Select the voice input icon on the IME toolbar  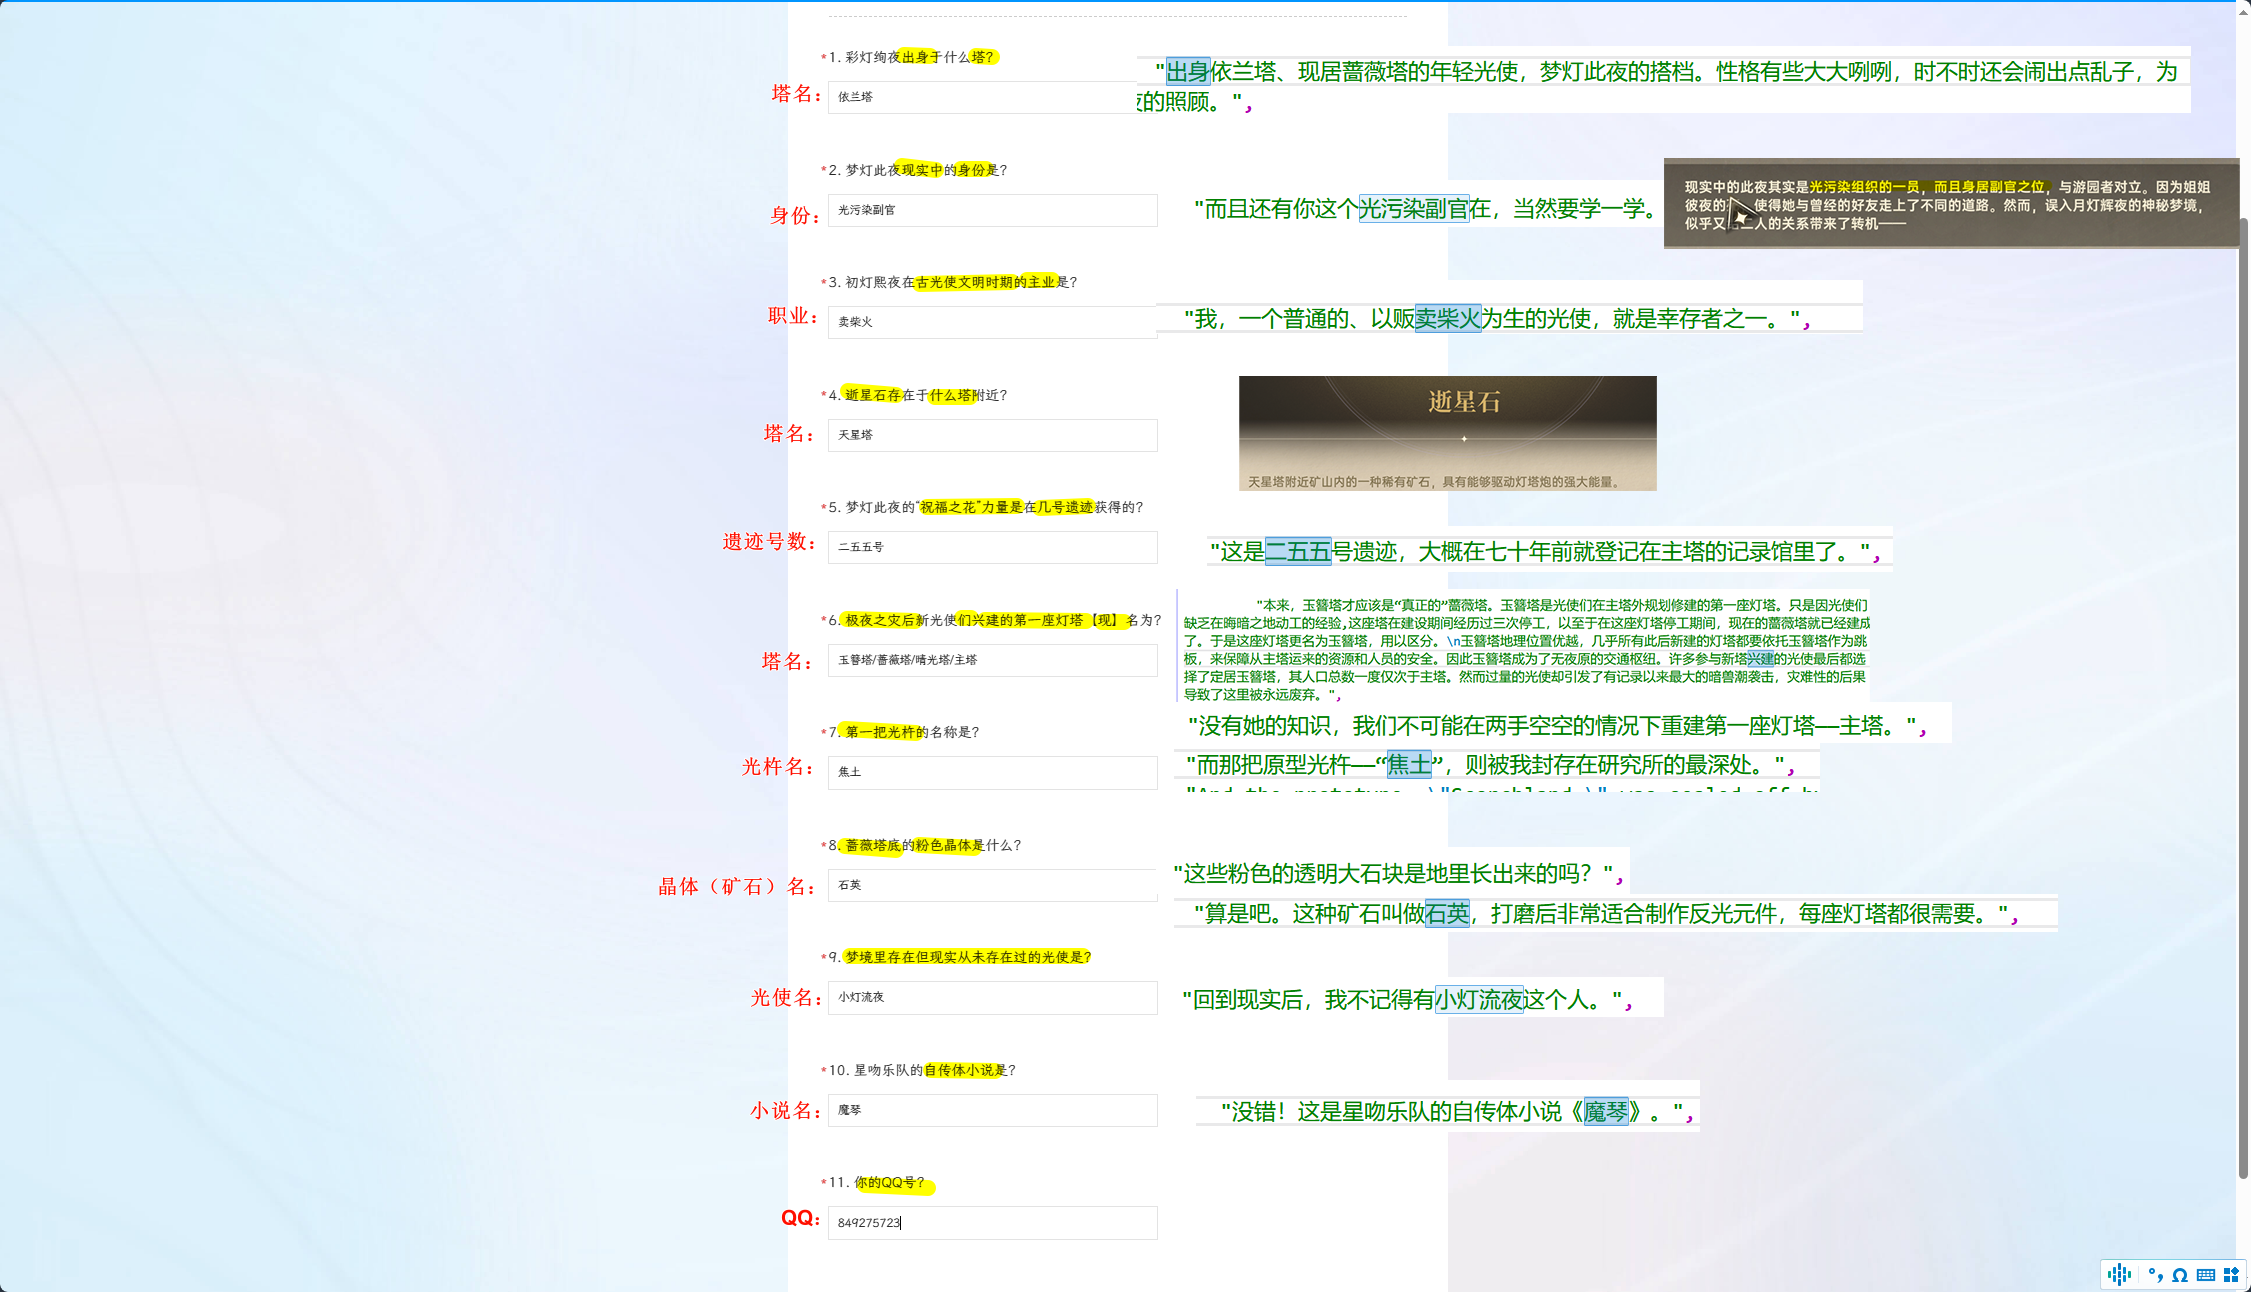(x=2119, y=1275)
